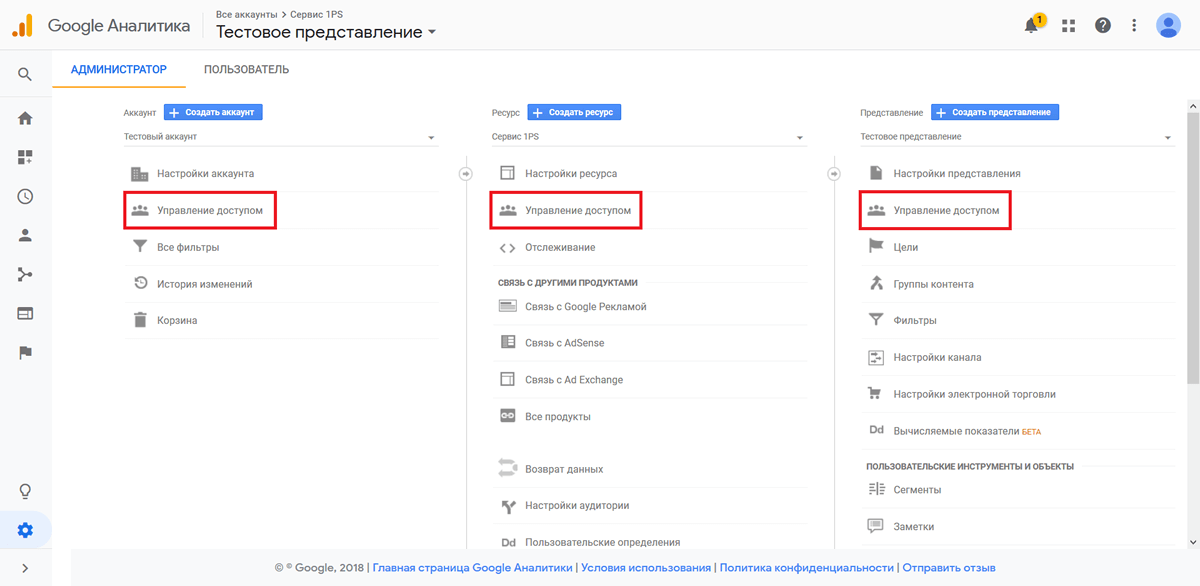Open the Тестовое представление header selector

coord(326,32)
